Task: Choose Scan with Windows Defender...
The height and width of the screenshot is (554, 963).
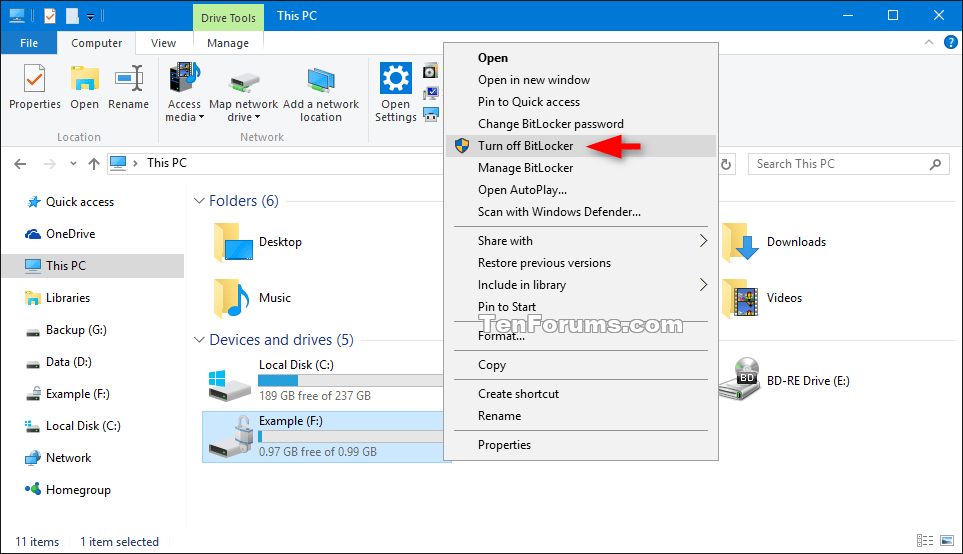Action: click(x=581, y=212)
